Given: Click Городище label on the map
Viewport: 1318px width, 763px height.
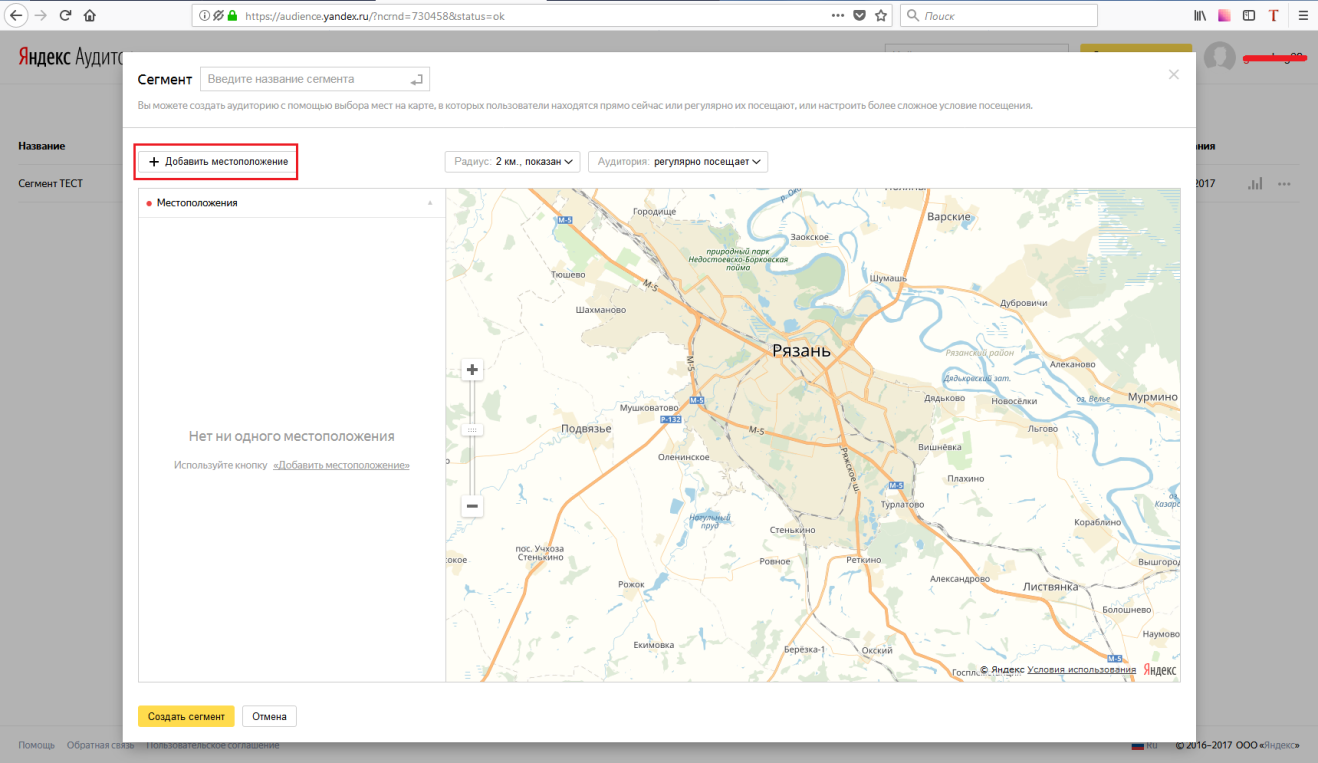Looking at the screenshot, I should [655, 211].
